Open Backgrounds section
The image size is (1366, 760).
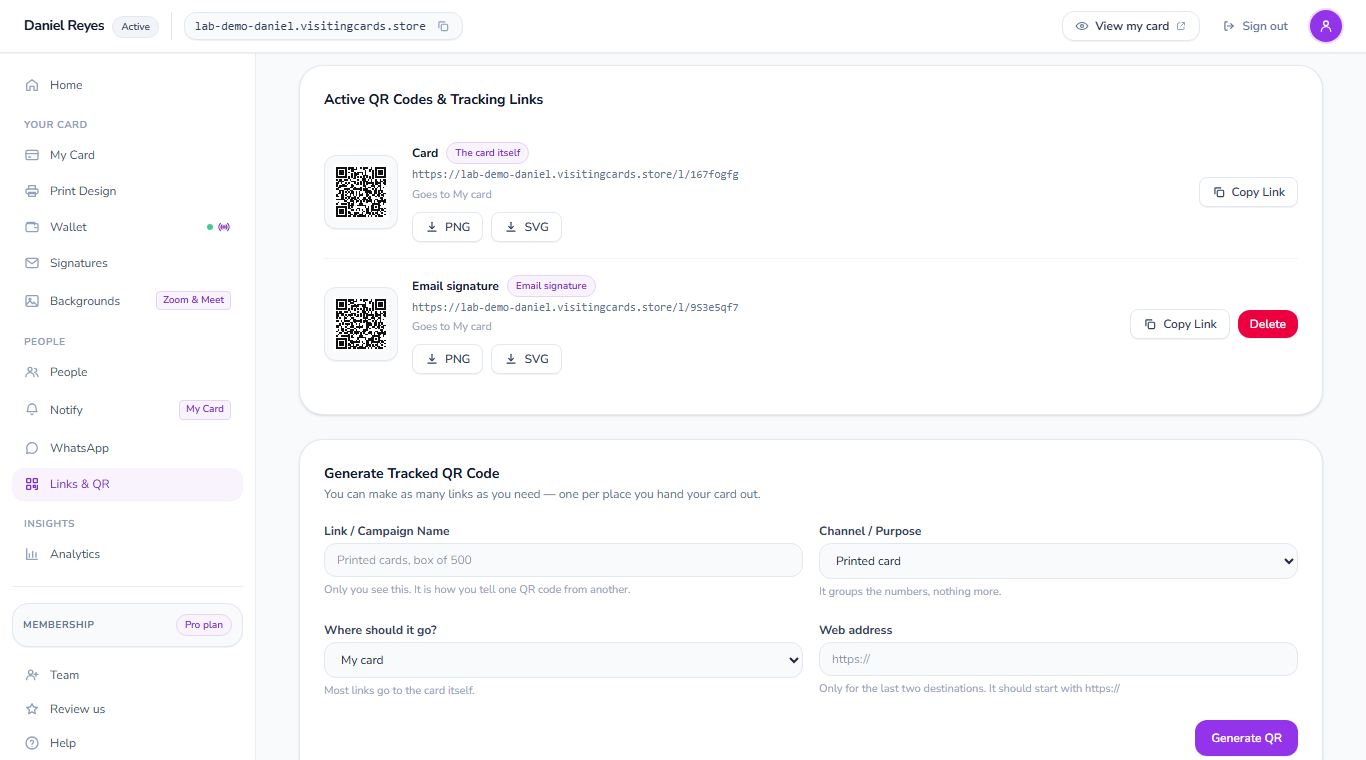[127, 301]
